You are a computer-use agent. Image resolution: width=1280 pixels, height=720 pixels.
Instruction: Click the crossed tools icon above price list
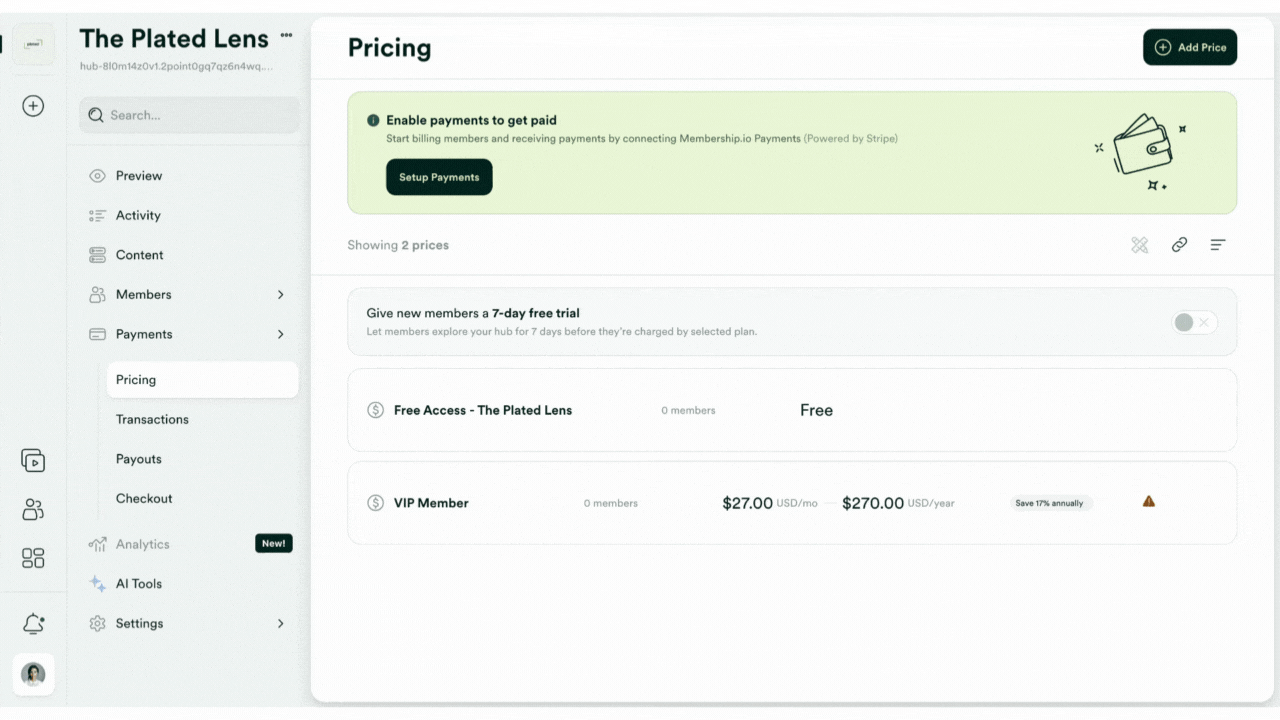[1139, 245]
